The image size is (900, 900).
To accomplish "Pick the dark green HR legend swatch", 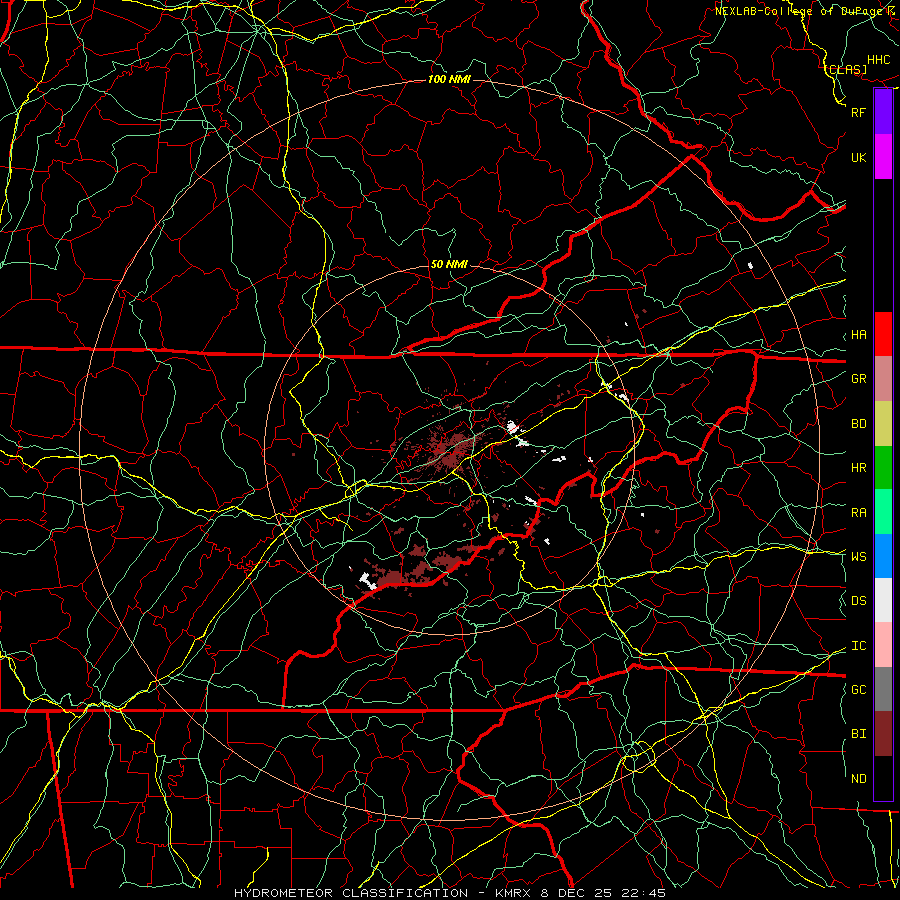I will [883, 467].
